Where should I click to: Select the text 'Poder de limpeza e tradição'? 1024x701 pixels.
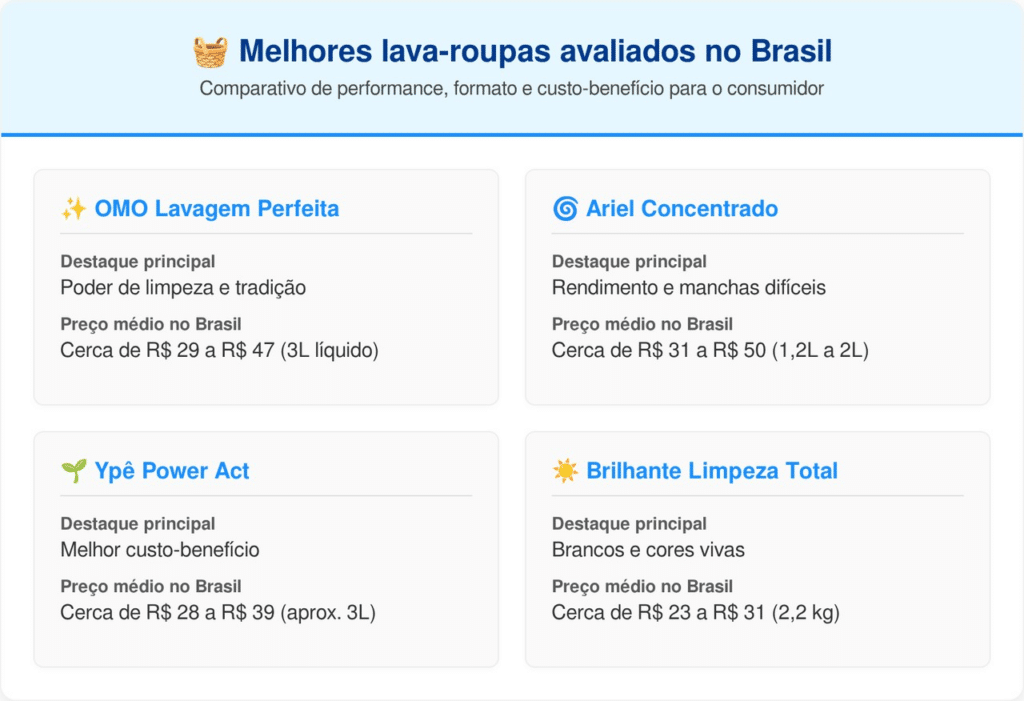point(183,288)
